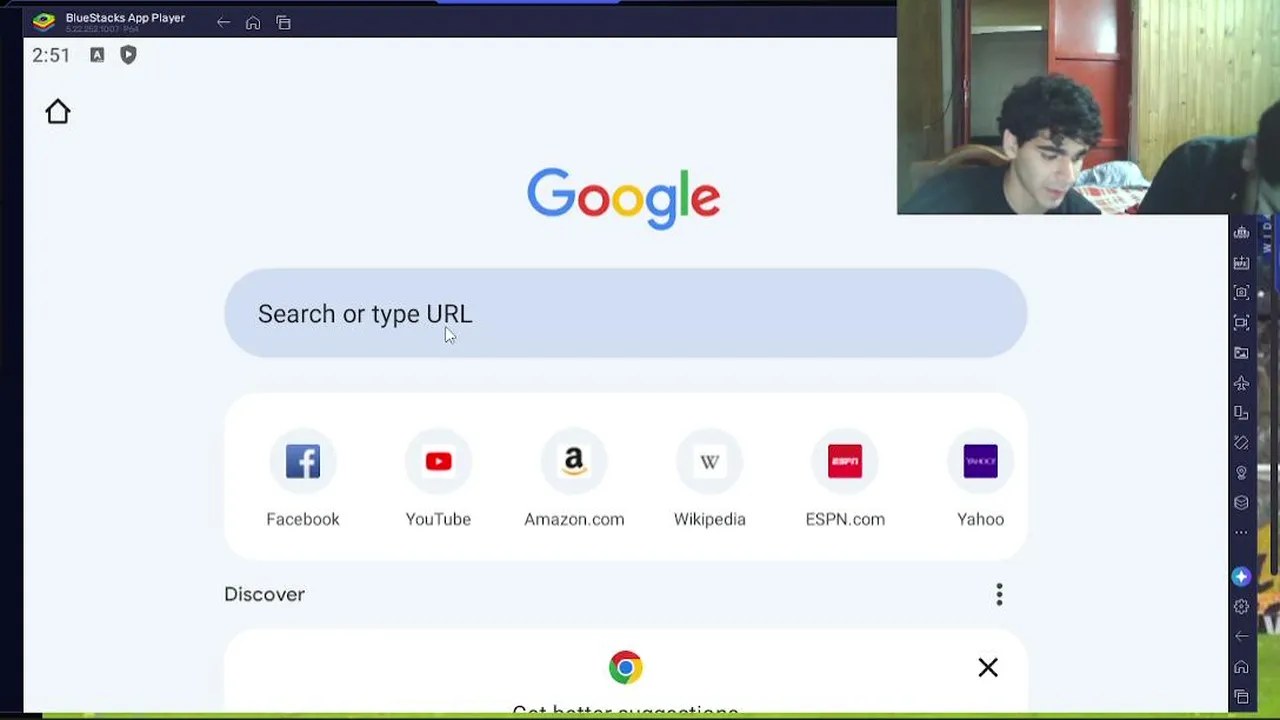Open the YouTube shortcut
Screen dimensions: 1280x720
438,461
